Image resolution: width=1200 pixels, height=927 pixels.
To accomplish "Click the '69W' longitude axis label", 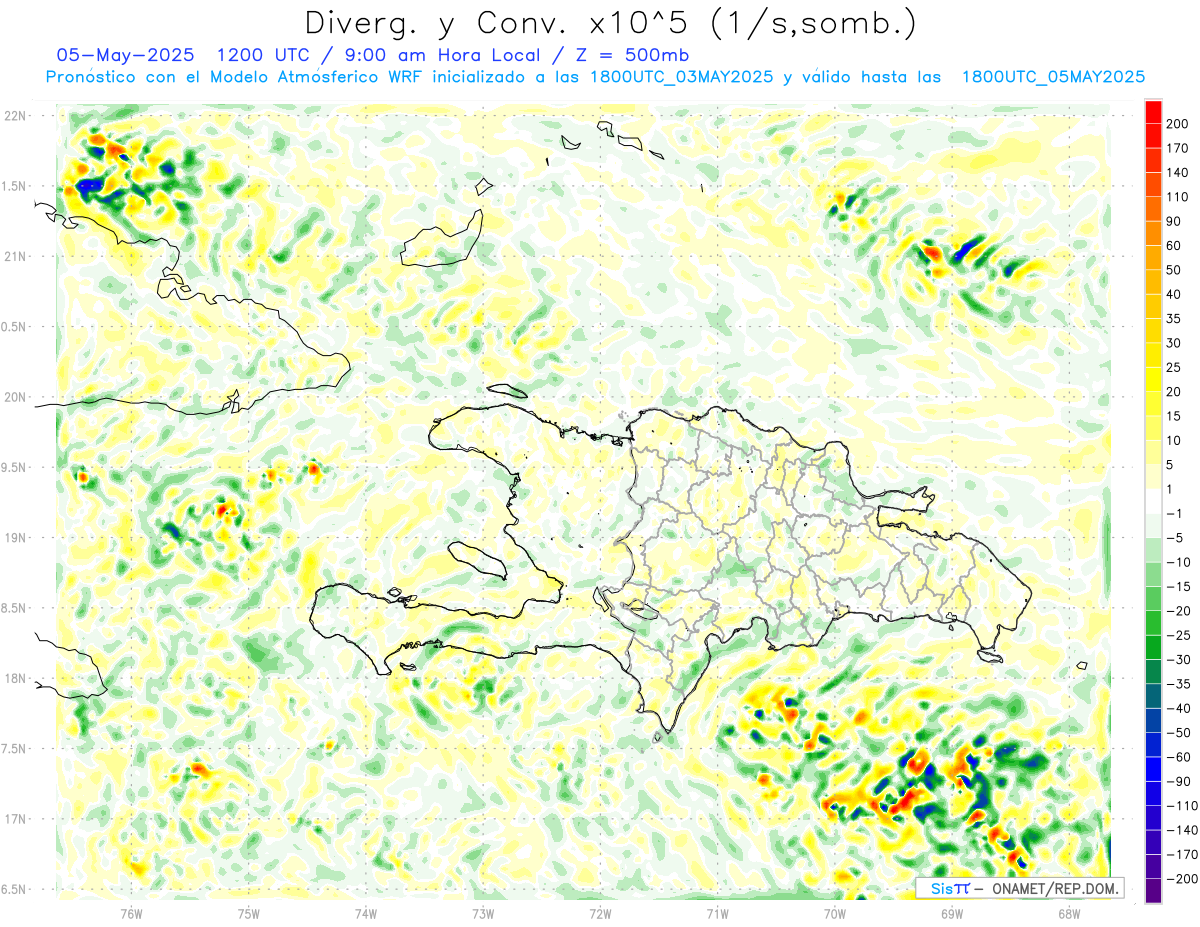I will (952, 912).
